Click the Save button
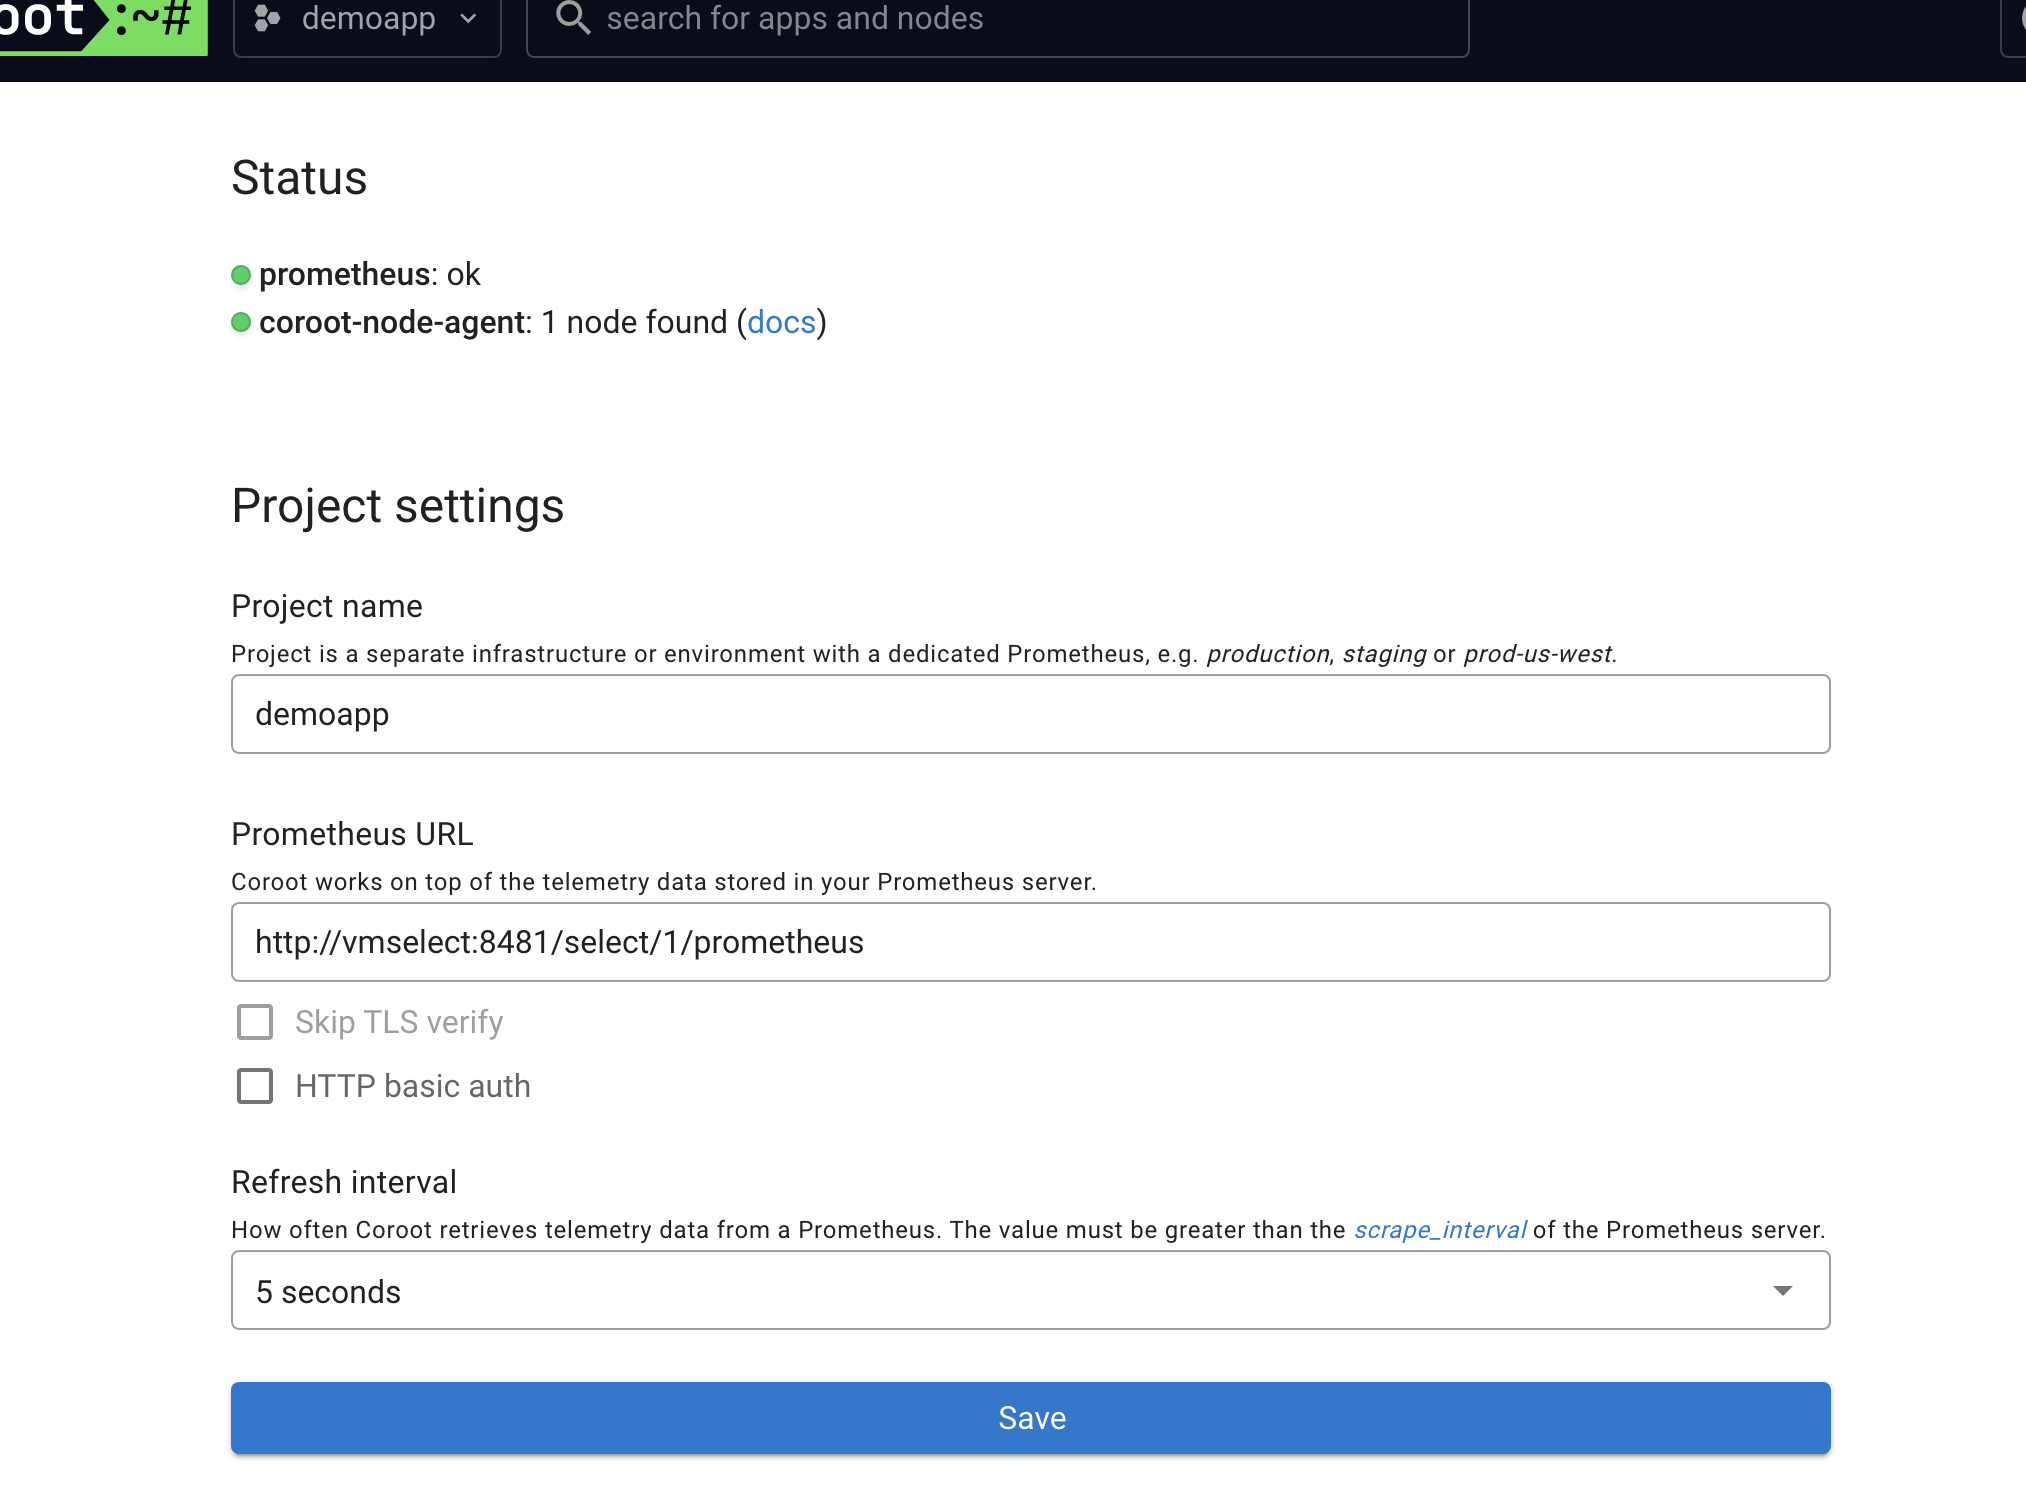This screenshot has width=2026, height=1512. click(x=1030, y=1418)
